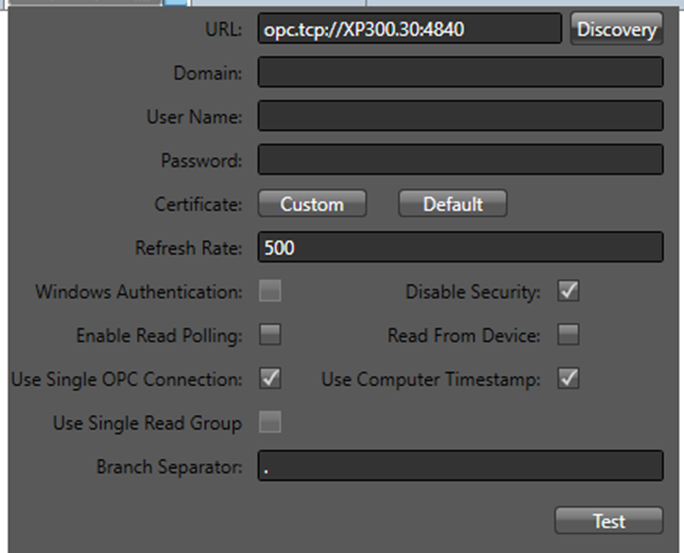Screen dimensions: 684x553
Task: Click the 'Refresh Rate:' label text
Action: 189,248
